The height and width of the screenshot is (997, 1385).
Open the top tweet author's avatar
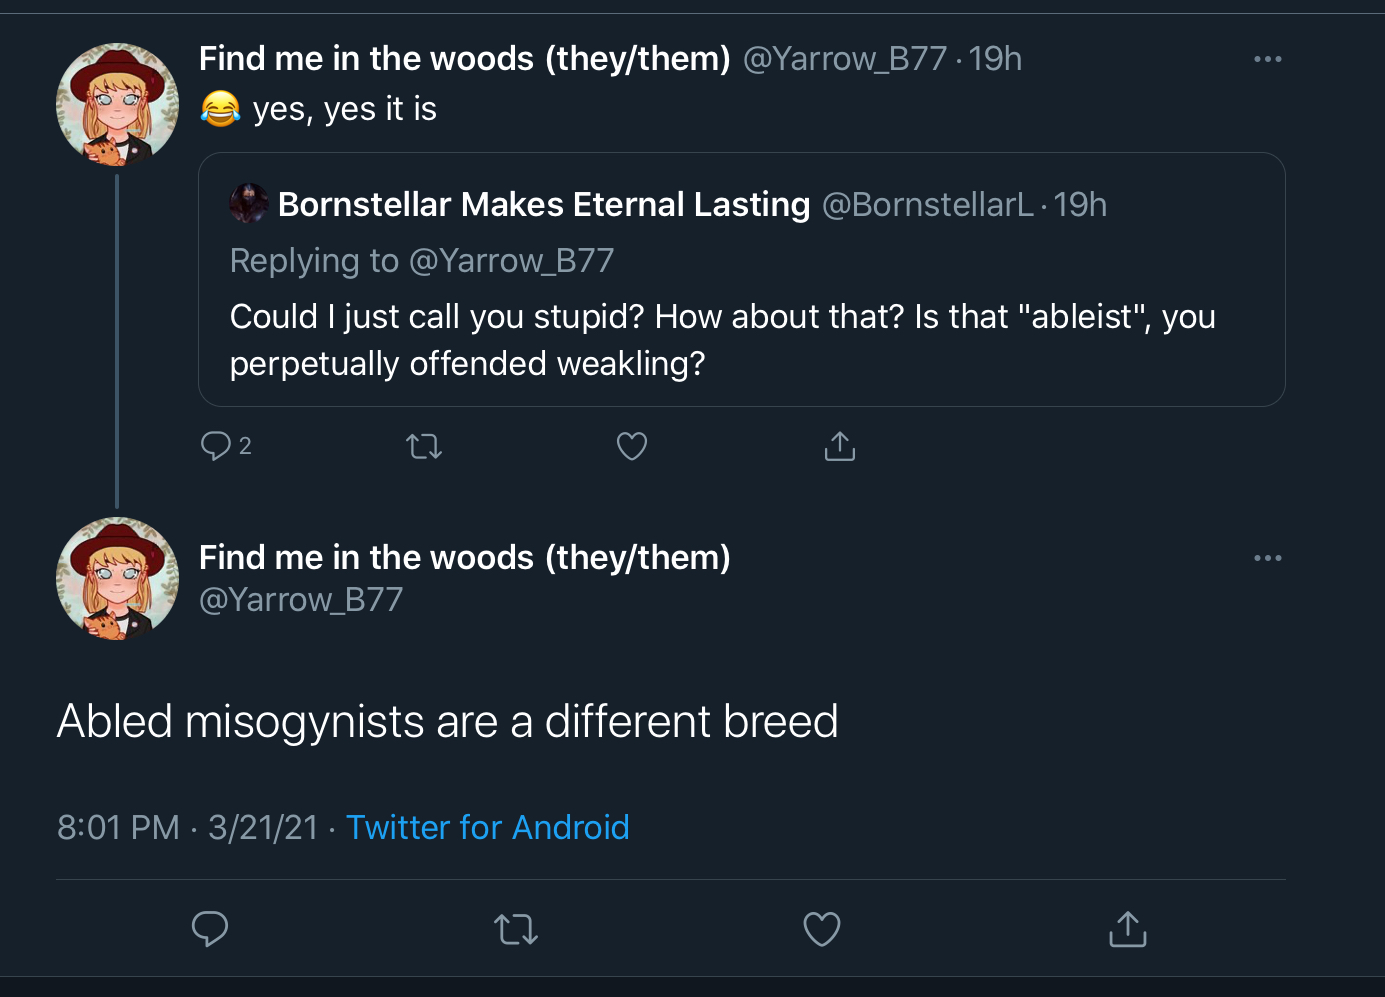click(118, 104)
